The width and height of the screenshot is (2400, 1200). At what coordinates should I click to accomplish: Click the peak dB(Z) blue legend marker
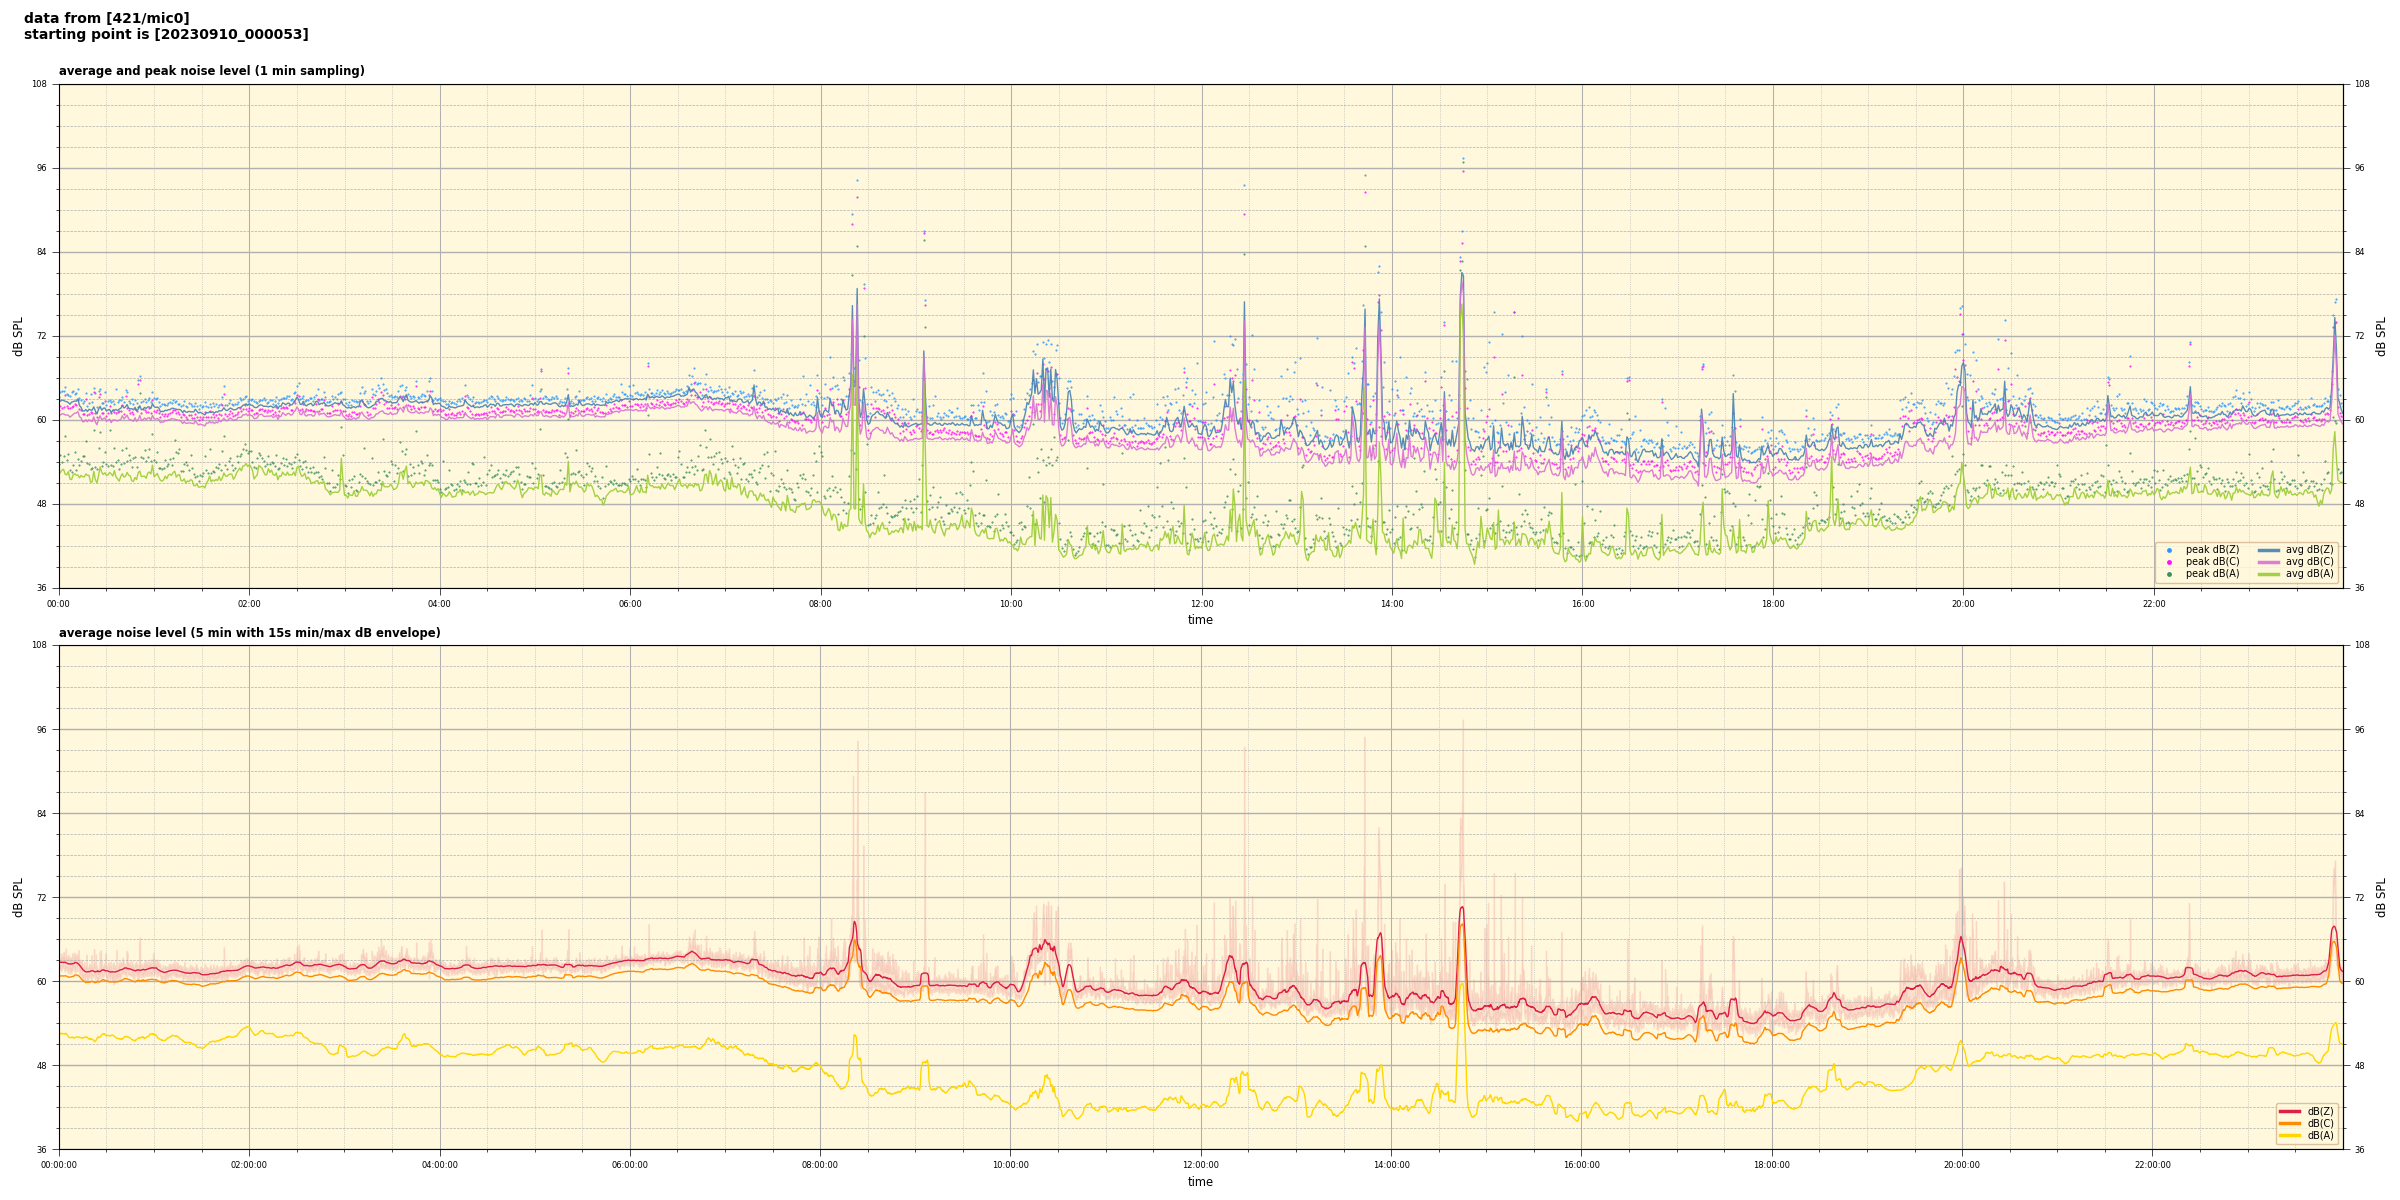(x=2169, y=550)
